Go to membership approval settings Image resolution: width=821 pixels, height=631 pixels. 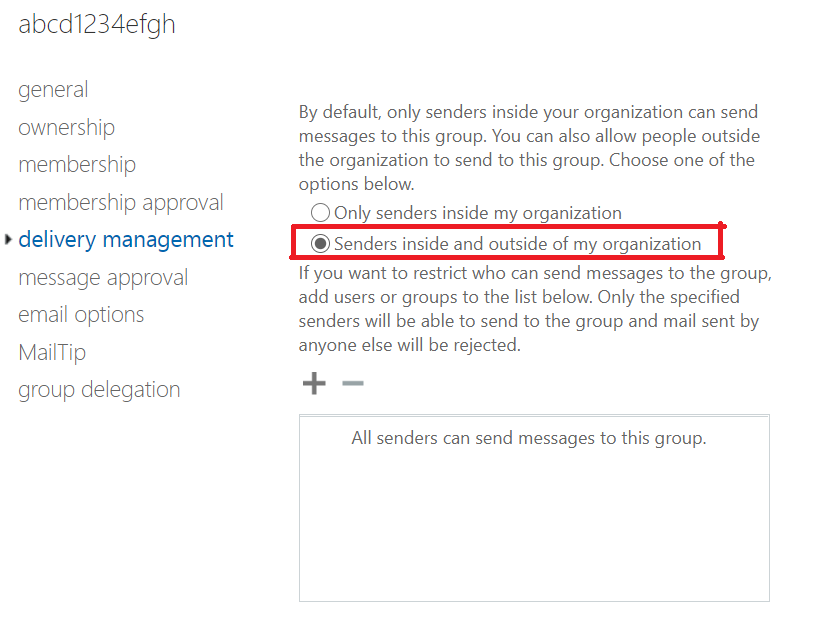tap(120, 202)
